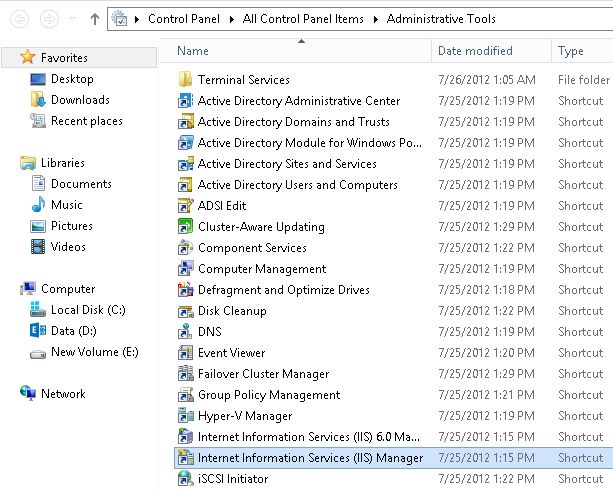The height and width of the screenshot is (490, 613).
Task: Select the Component Services icon
Action: point(185,248)
